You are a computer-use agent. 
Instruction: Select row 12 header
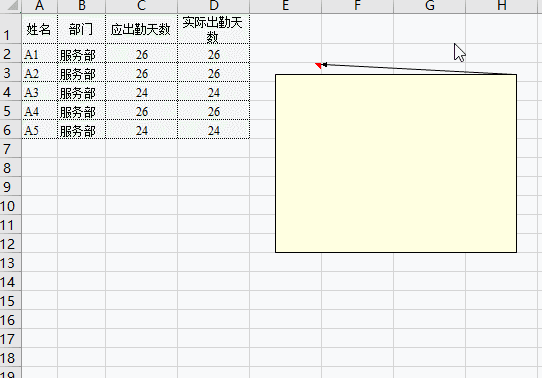point(10,243)
